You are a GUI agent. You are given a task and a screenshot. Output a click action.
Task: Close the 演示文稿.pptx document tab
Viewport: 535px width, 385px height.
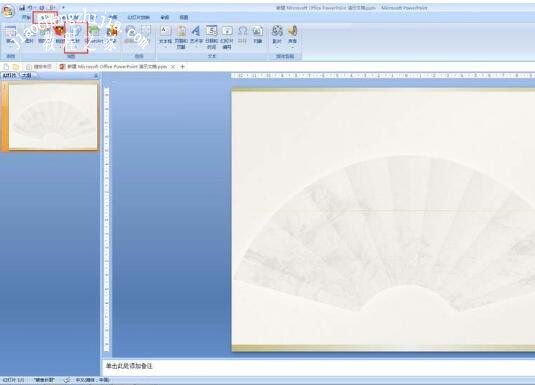173,67
